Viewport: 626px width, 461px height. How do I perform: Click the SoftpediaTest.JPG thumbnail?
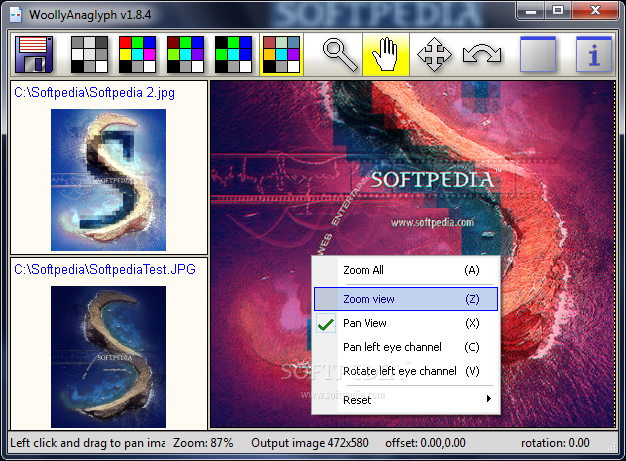point(108,356)
